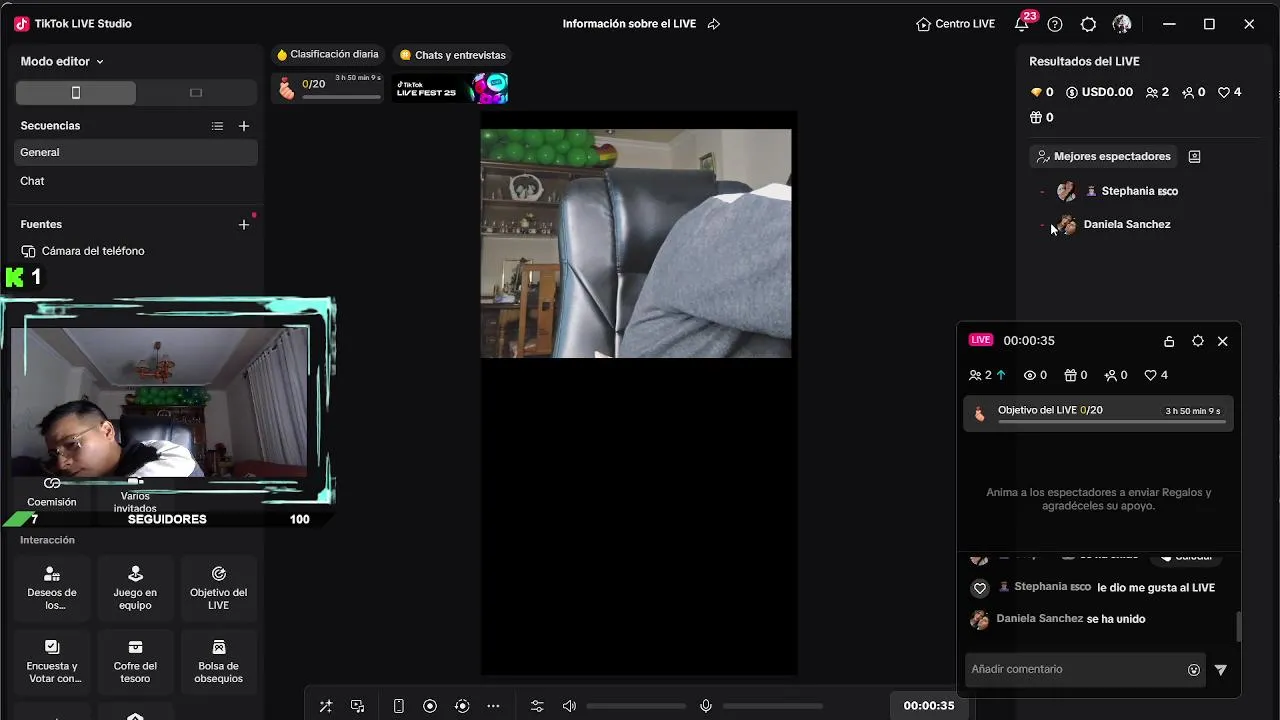Viewport: 1280px width, 720px height.
Task: Open the profile avatar menu
Action: tap(1122, 24)
